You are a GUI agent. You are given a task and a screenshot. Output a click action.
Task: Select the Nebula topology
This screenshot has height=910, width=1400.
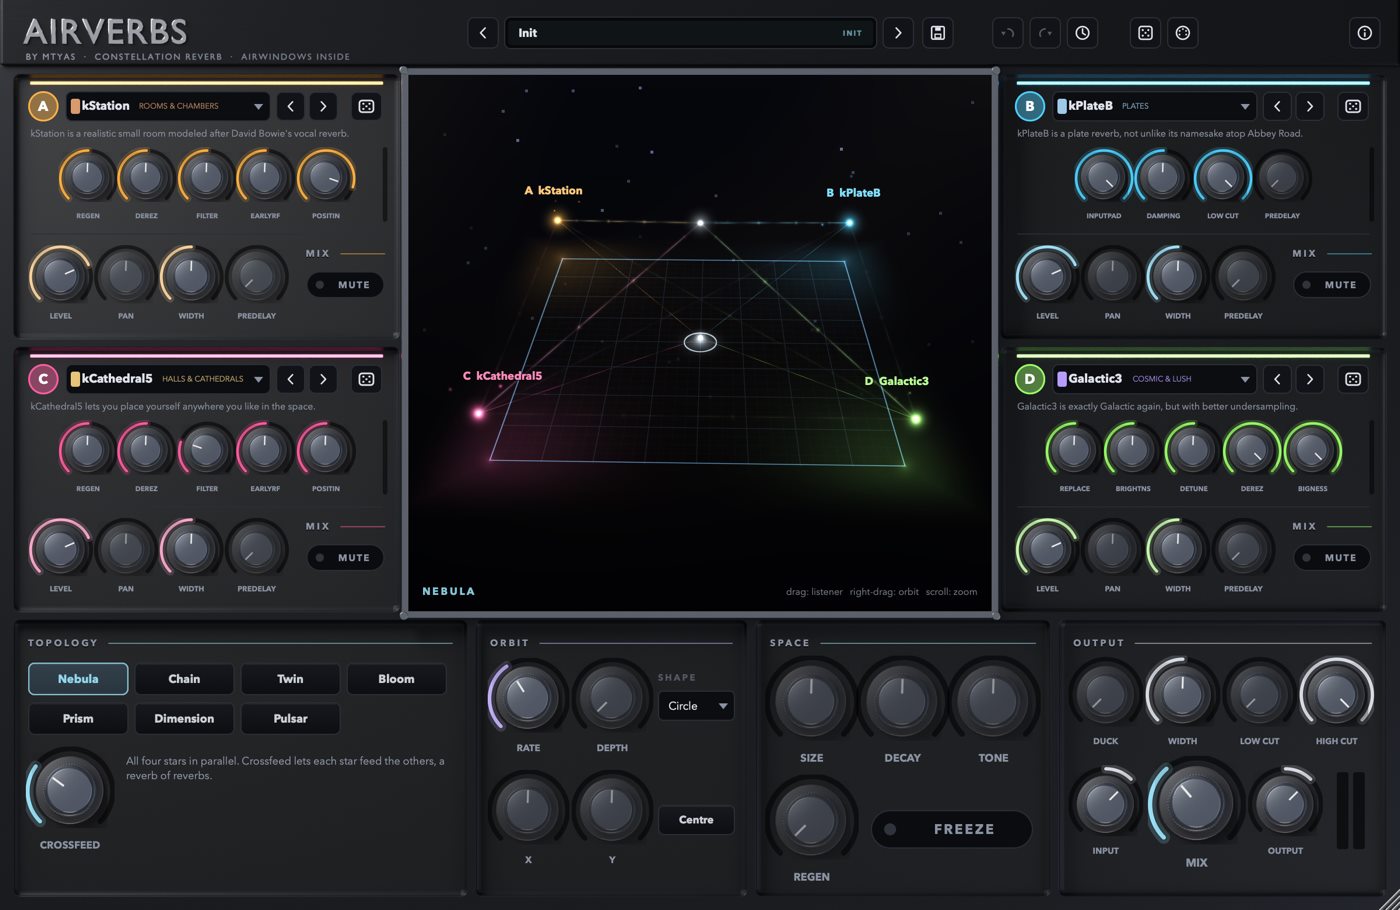78,679
